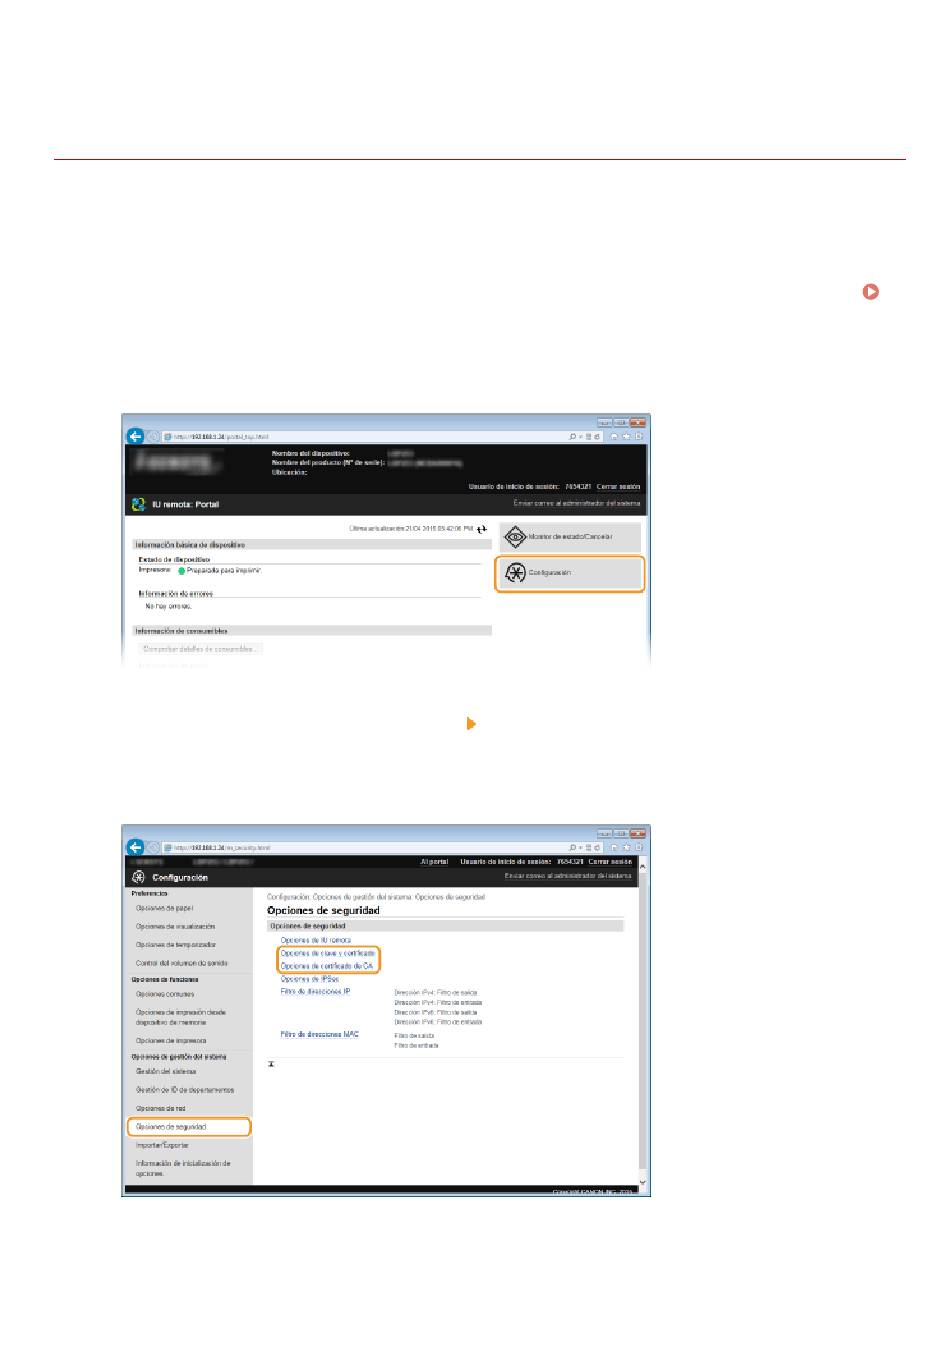Image resolution: width=950 pixels, height=1369 pixels.
Task: Open Gestión del sistema
Action: (166, 1072)
